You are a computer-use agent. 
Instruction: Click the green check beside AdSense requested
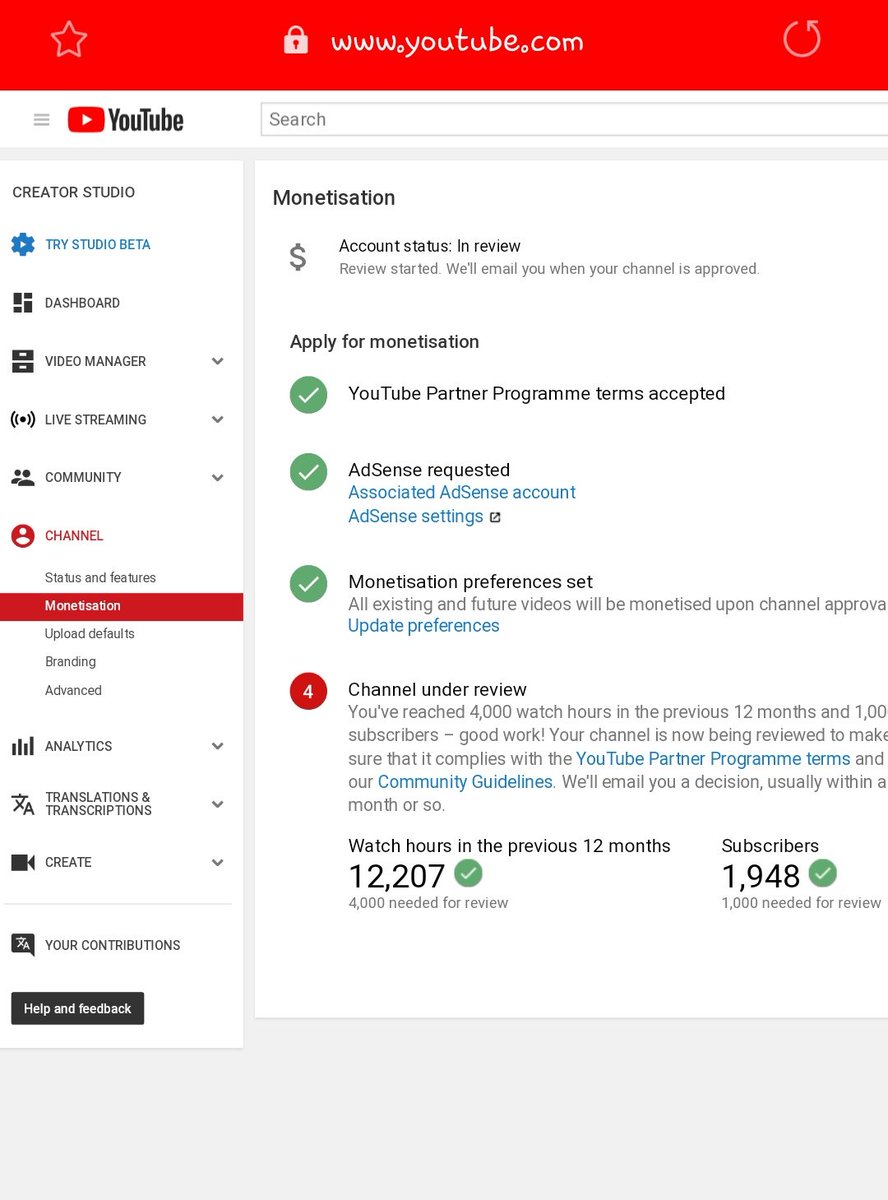[308, 472]
